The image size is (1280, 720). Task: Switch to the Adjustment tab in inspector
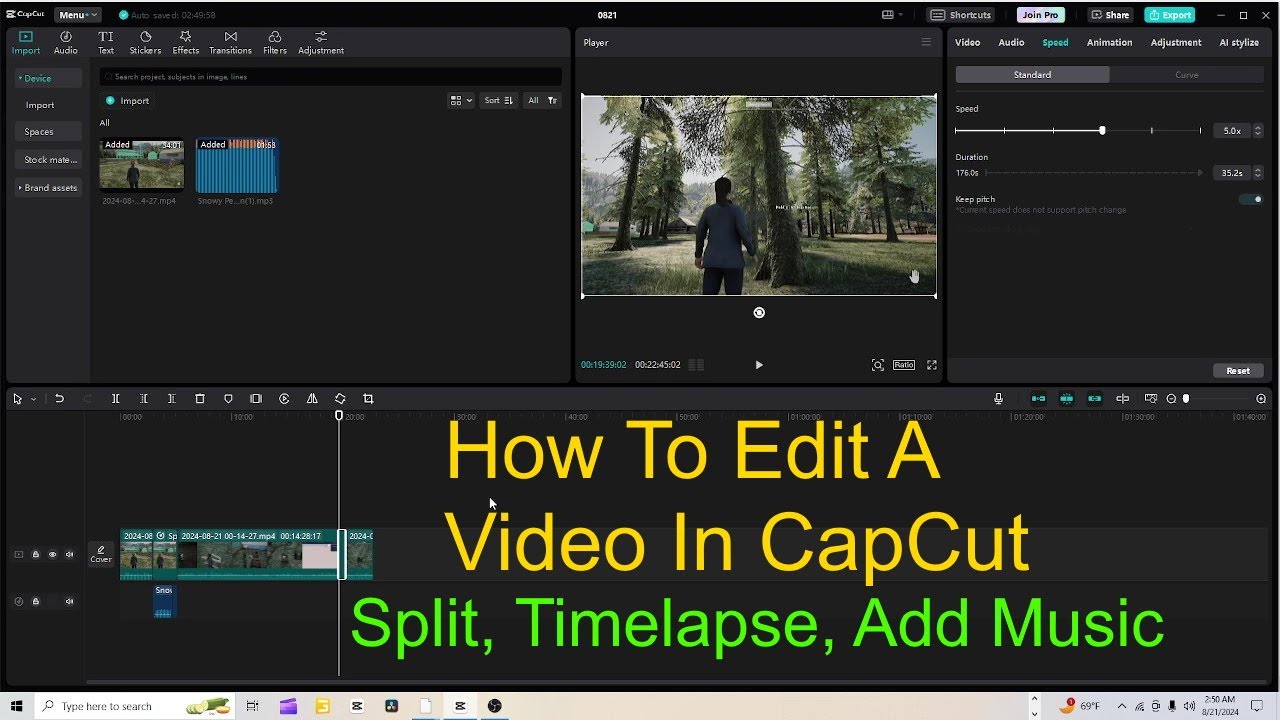click(1176, 42)
